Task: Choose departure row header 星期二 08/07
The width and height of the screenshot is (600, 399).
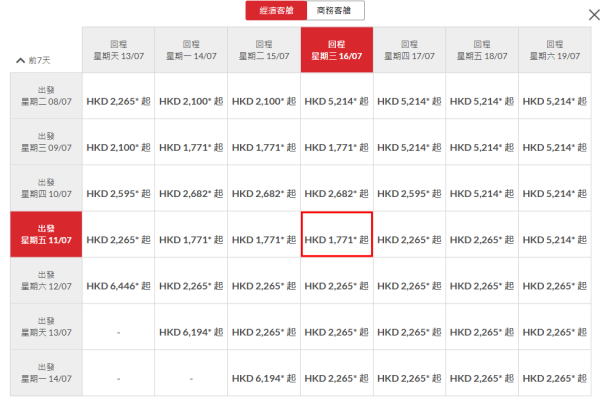Action: (x=46, y=96)
